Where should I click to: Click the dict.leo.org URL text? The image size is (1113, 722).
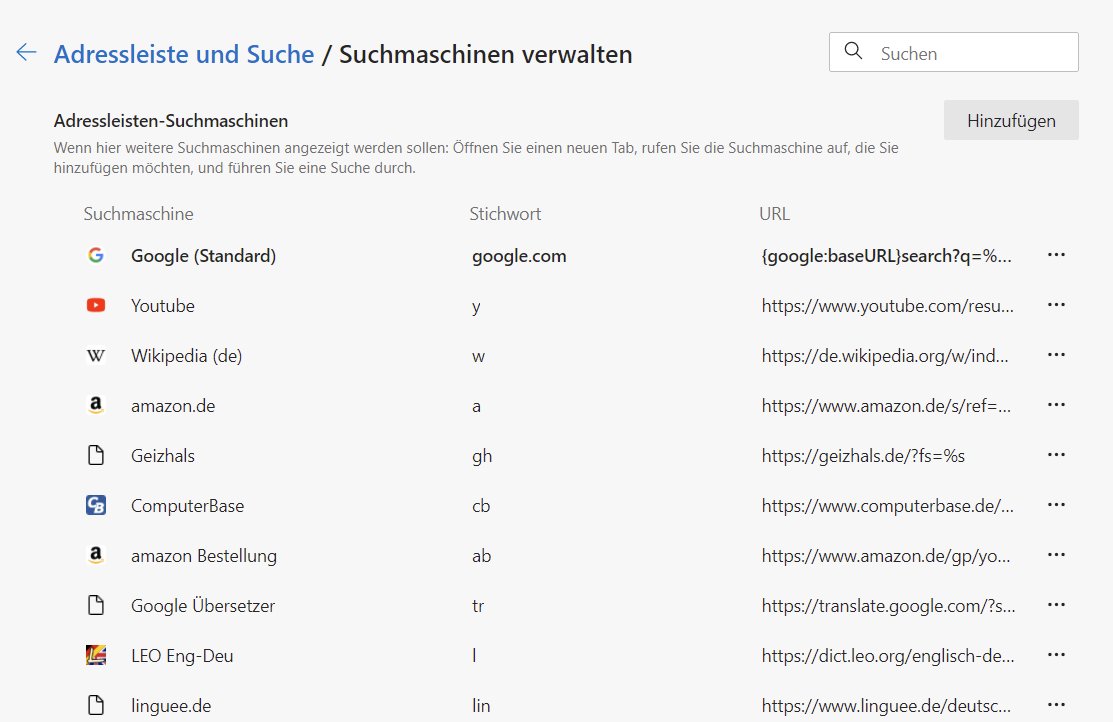[x=887, y=656]
